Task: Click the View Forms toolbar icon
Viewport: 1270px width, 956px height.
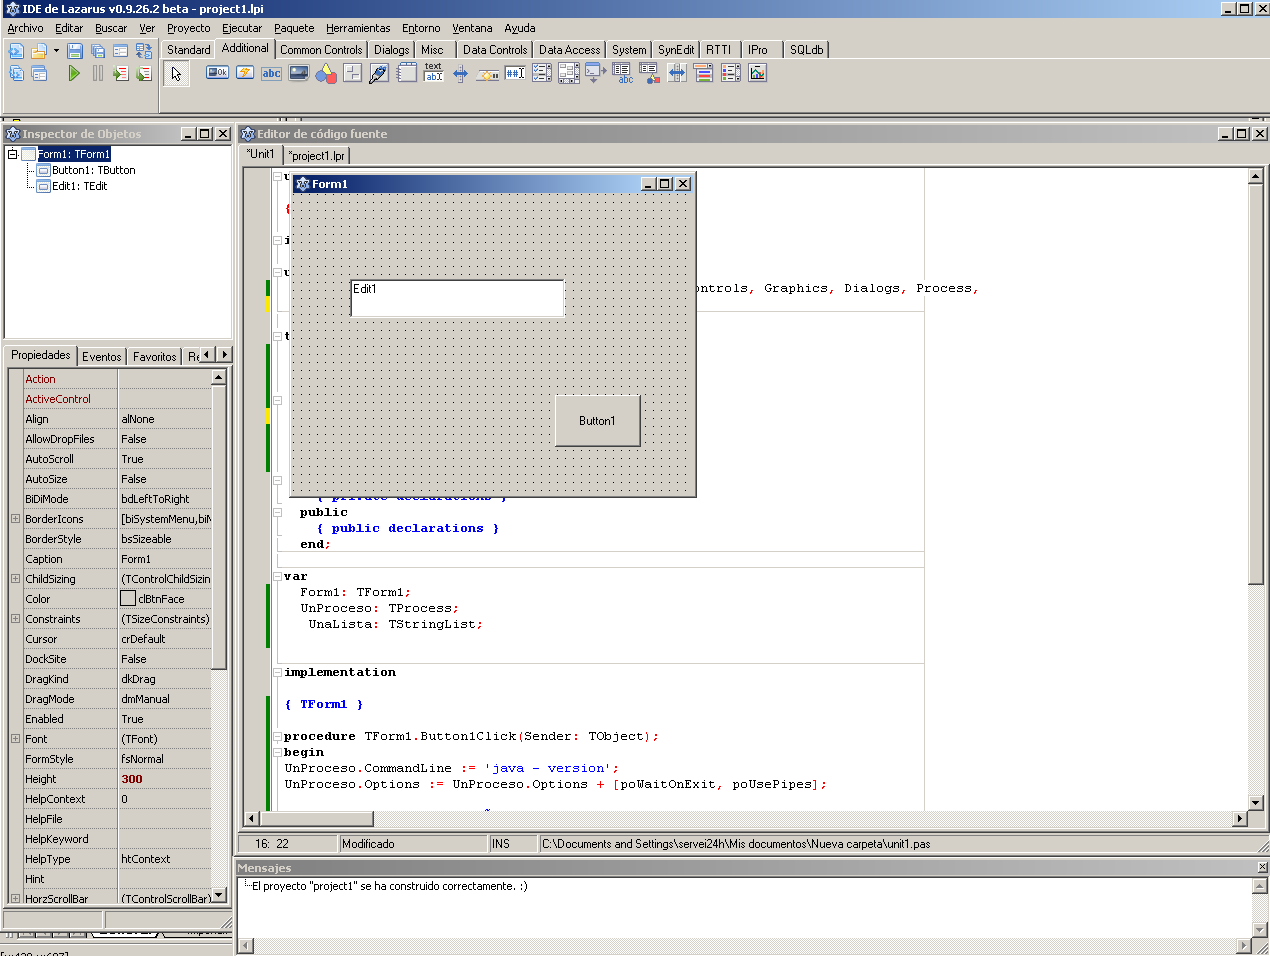Action: [x=39, y=73]
